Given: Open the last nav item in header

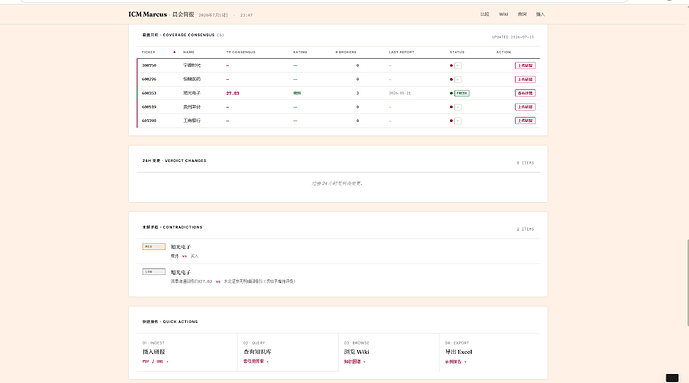Looking at the screenshot, I should 540,14.
